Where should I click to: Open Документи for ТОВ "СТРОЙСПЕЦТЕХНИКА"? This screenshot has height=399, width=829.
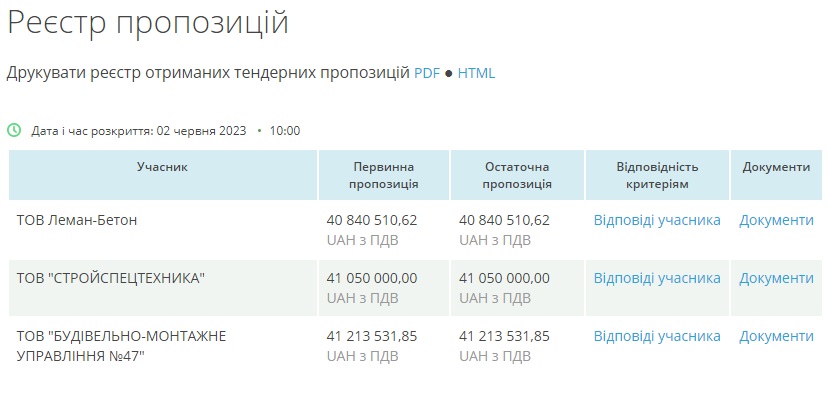point(776,279)
